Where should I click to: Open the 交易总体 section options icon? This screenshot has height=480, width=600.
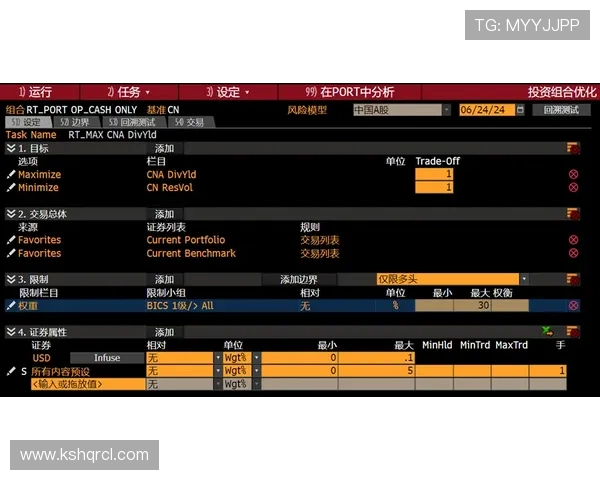click(573, 214)
